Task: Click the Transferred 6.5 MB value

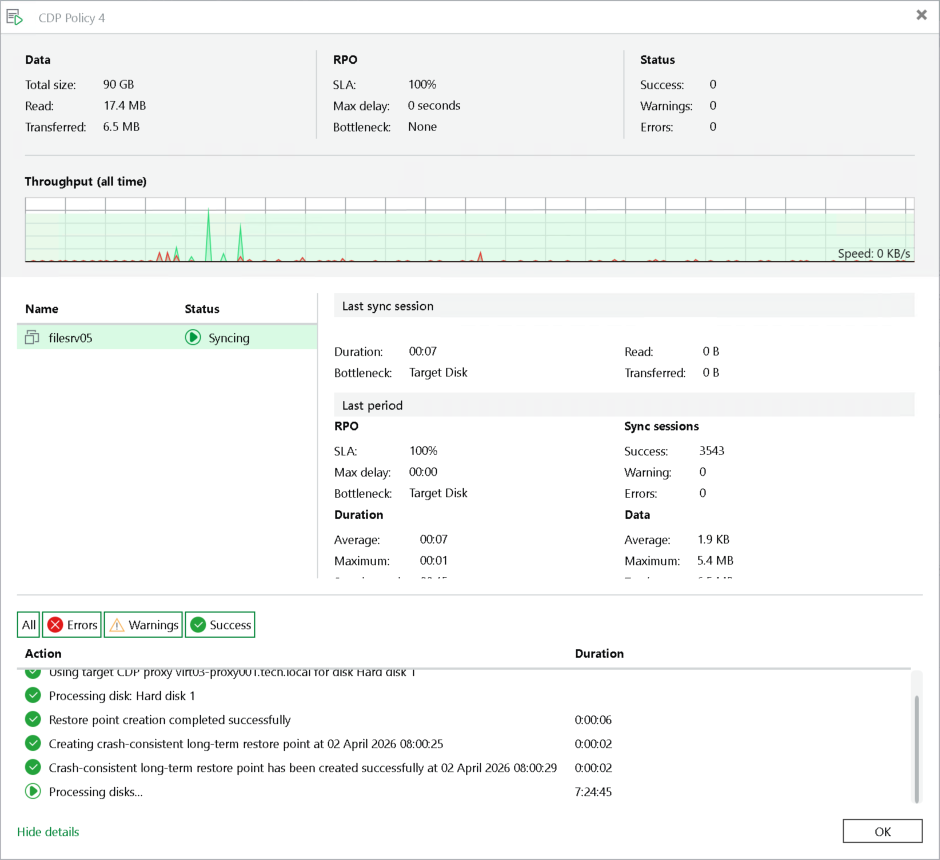Action: pyautogui.click(x=121, y=127)
